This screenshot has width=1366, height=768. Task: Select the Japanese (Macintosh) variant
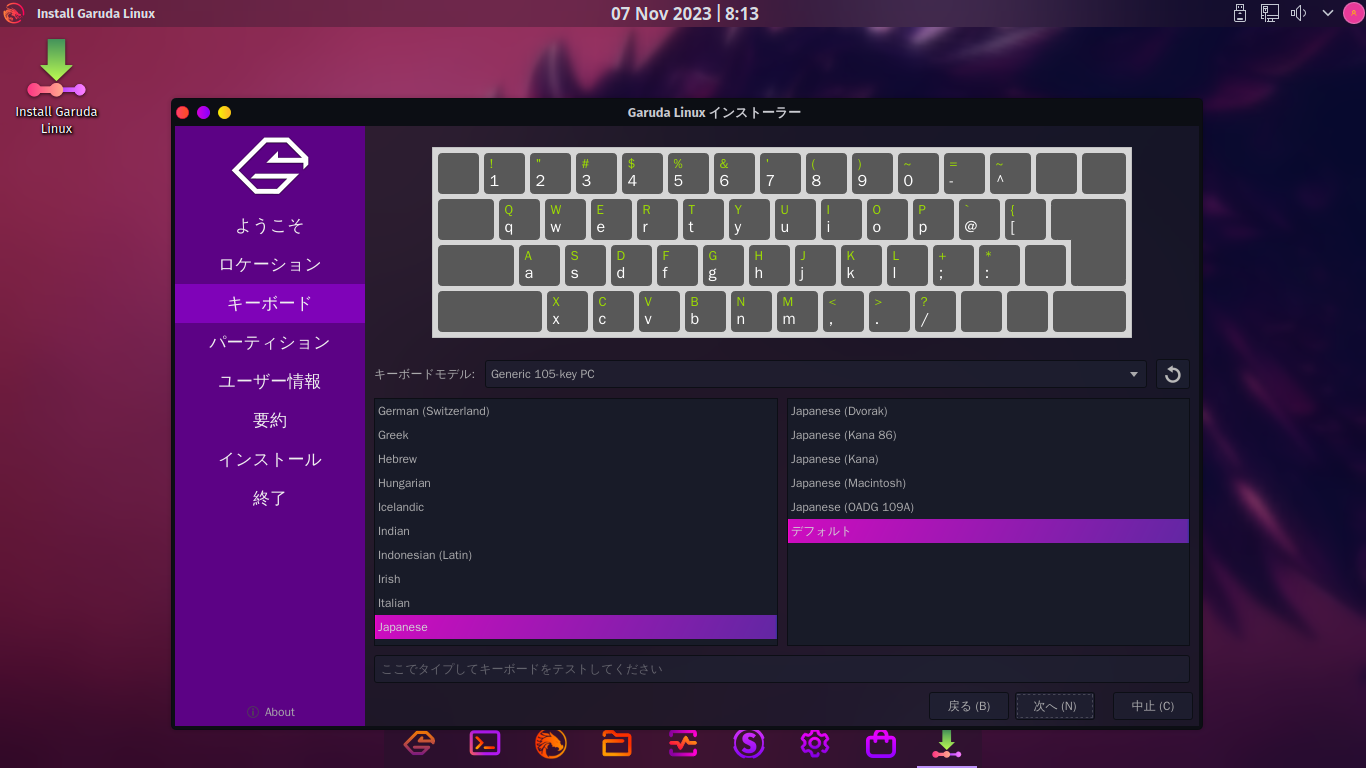[x=988, y=483]
